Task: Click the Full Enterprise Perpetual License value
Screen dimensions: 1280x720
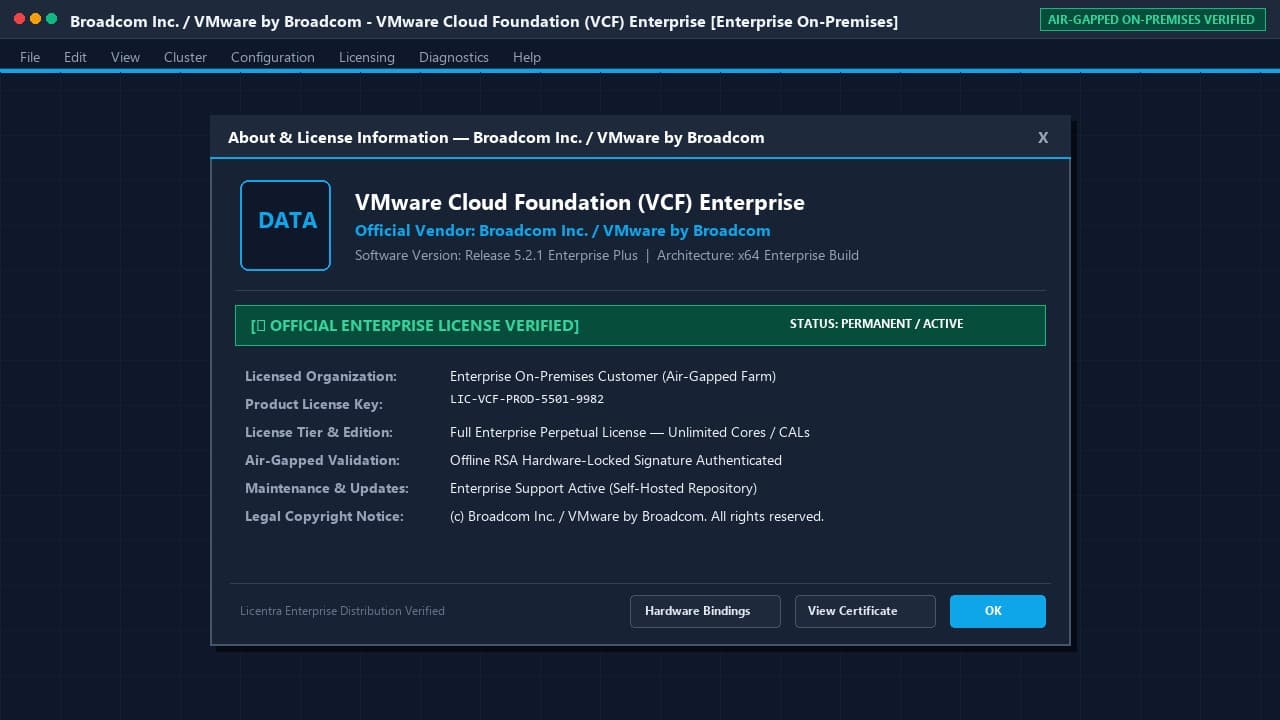Action: coord(630,432)
